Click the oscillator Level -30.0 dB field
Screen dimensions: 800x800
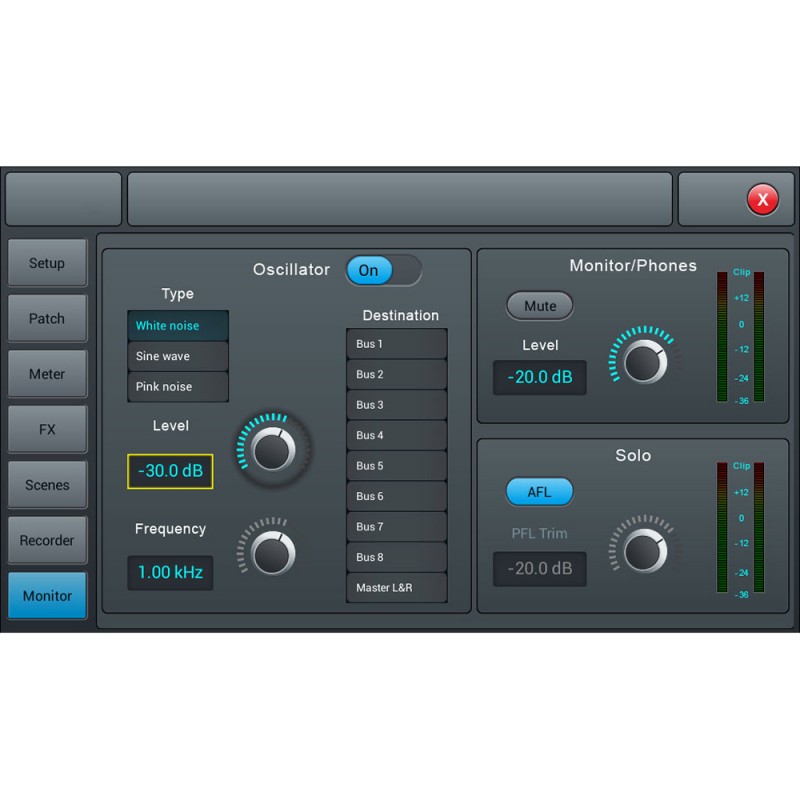170,471
